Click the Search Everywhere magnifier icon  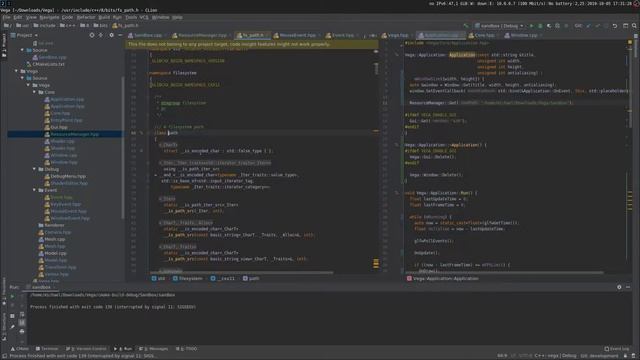[634, 26]
